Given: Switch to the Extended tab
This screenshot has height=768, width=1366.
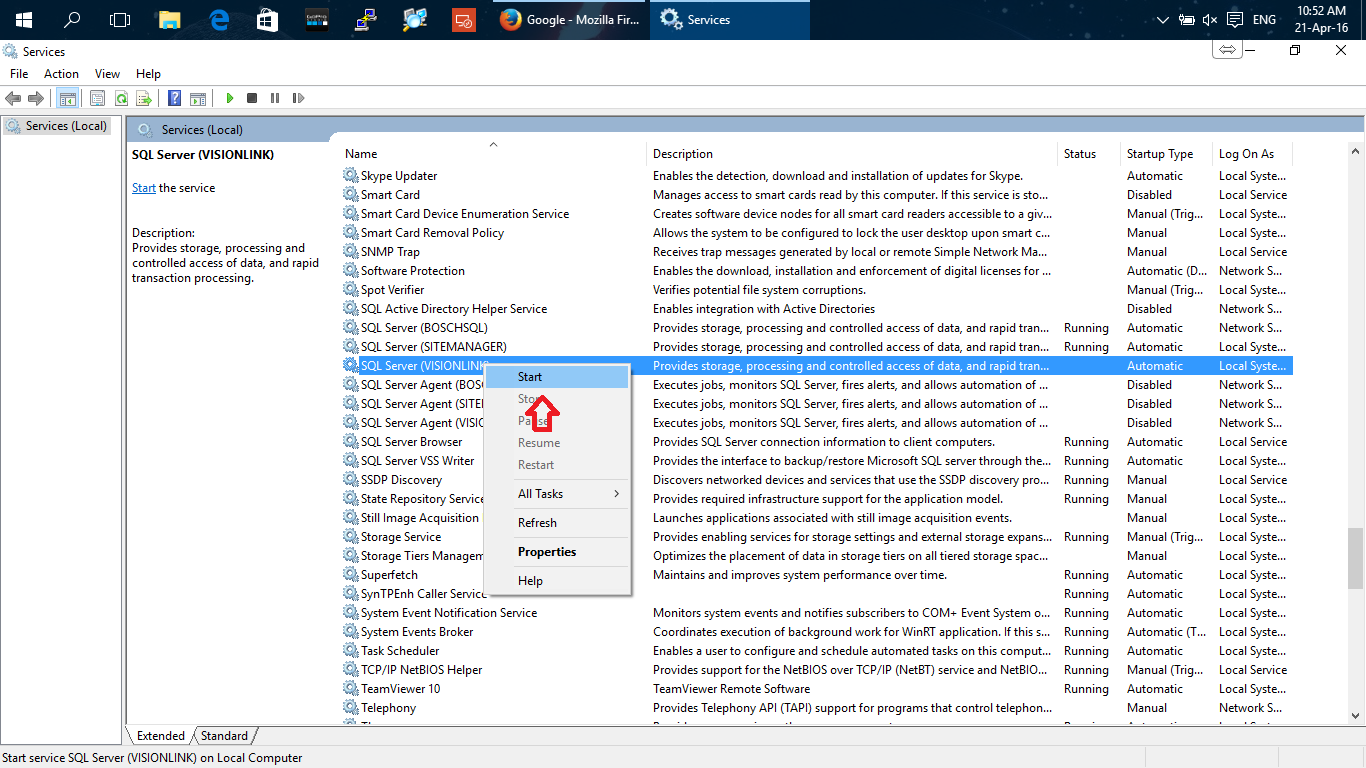Looking at the screenshot, I should tap(160, 736).
